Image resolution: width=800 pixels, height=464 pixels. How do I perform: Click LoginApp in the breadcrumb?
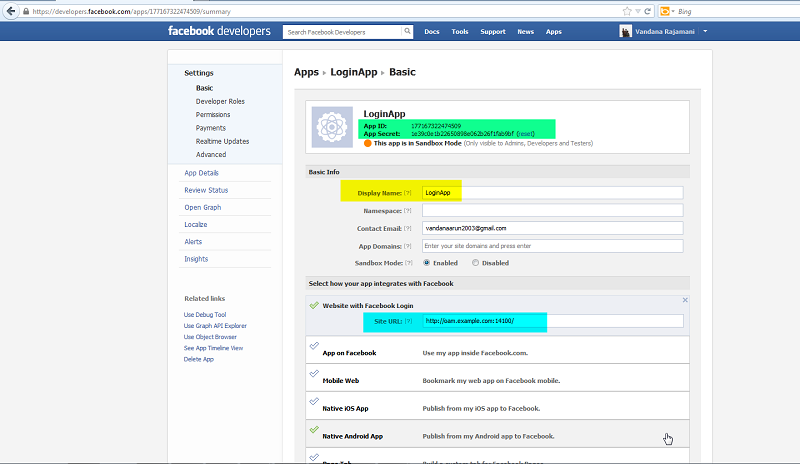pos(354,72)
